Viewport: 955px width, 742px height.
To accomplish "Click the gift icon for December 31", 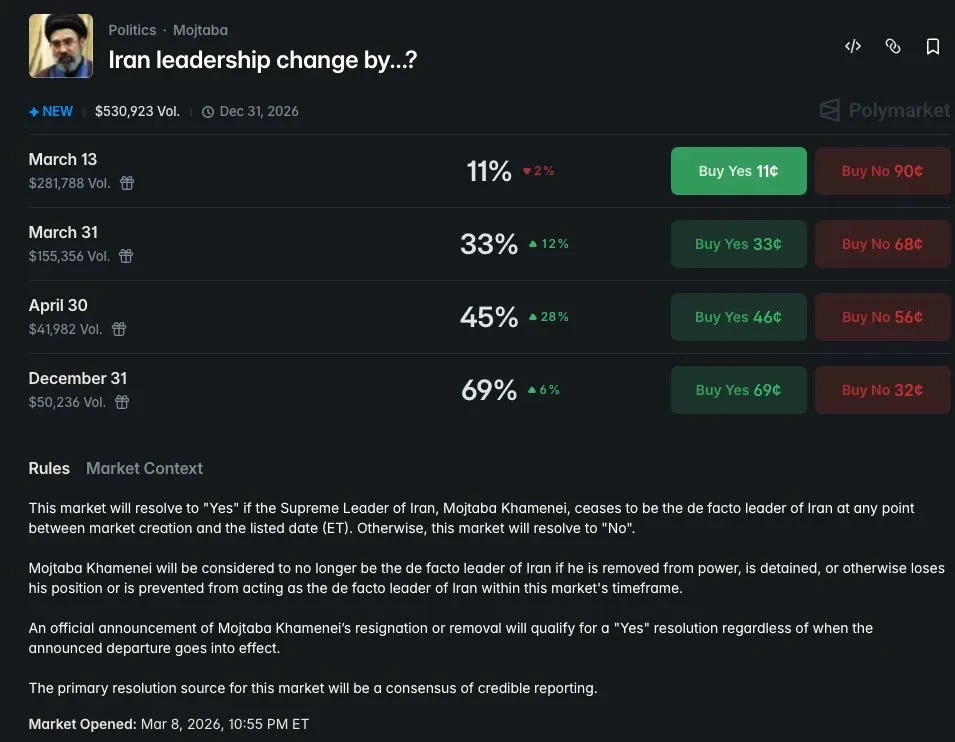I will point(122,402).
